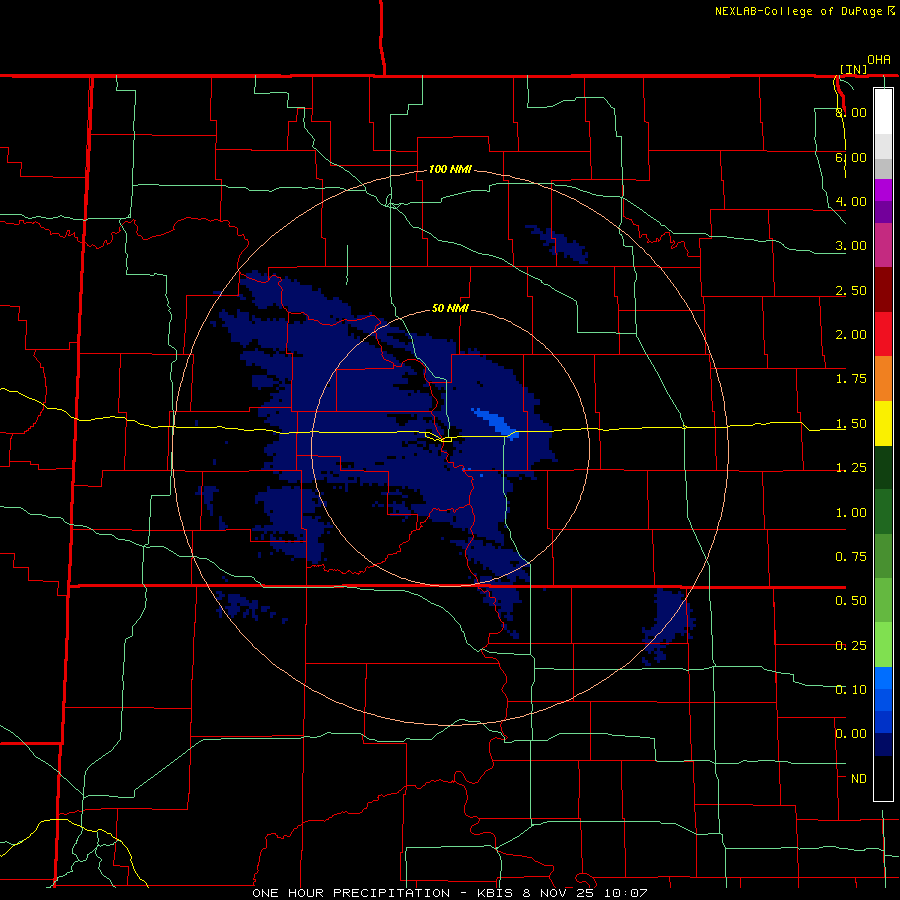Pick the white swatch atop the color scale

[883, 111]
